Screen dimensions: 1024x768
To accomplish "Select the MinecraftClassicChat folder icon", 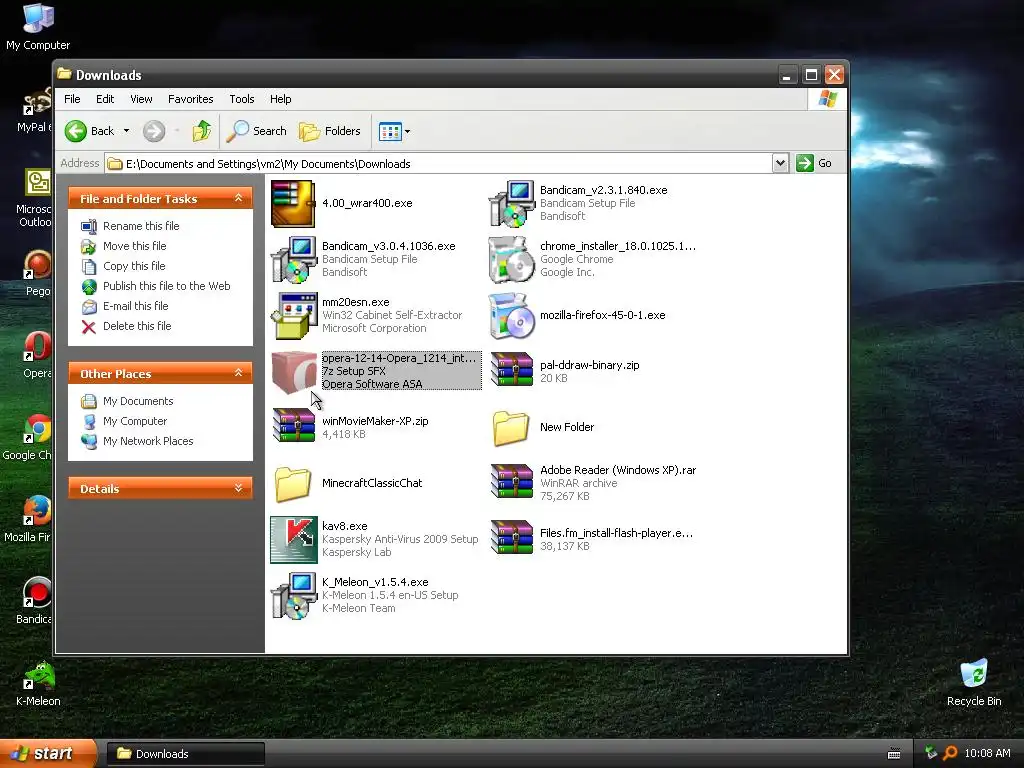I will pos(293,484).
